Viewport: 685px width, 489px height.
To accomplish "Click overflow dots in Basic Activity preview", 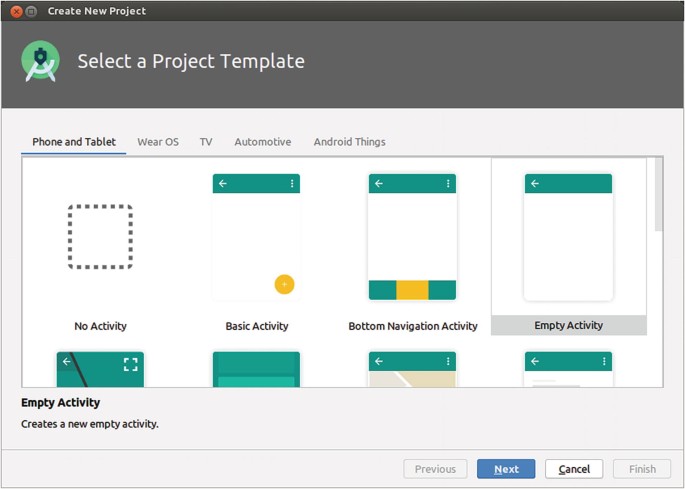I will [x=292, y=184].
